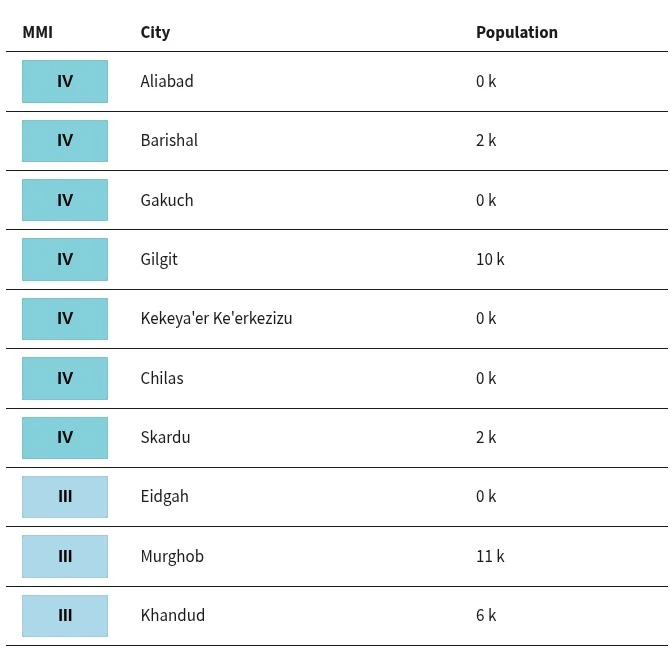Click Murghob's 11 k population value
Viewport: 672px width, 663px height.
click(x=490, y=556)
